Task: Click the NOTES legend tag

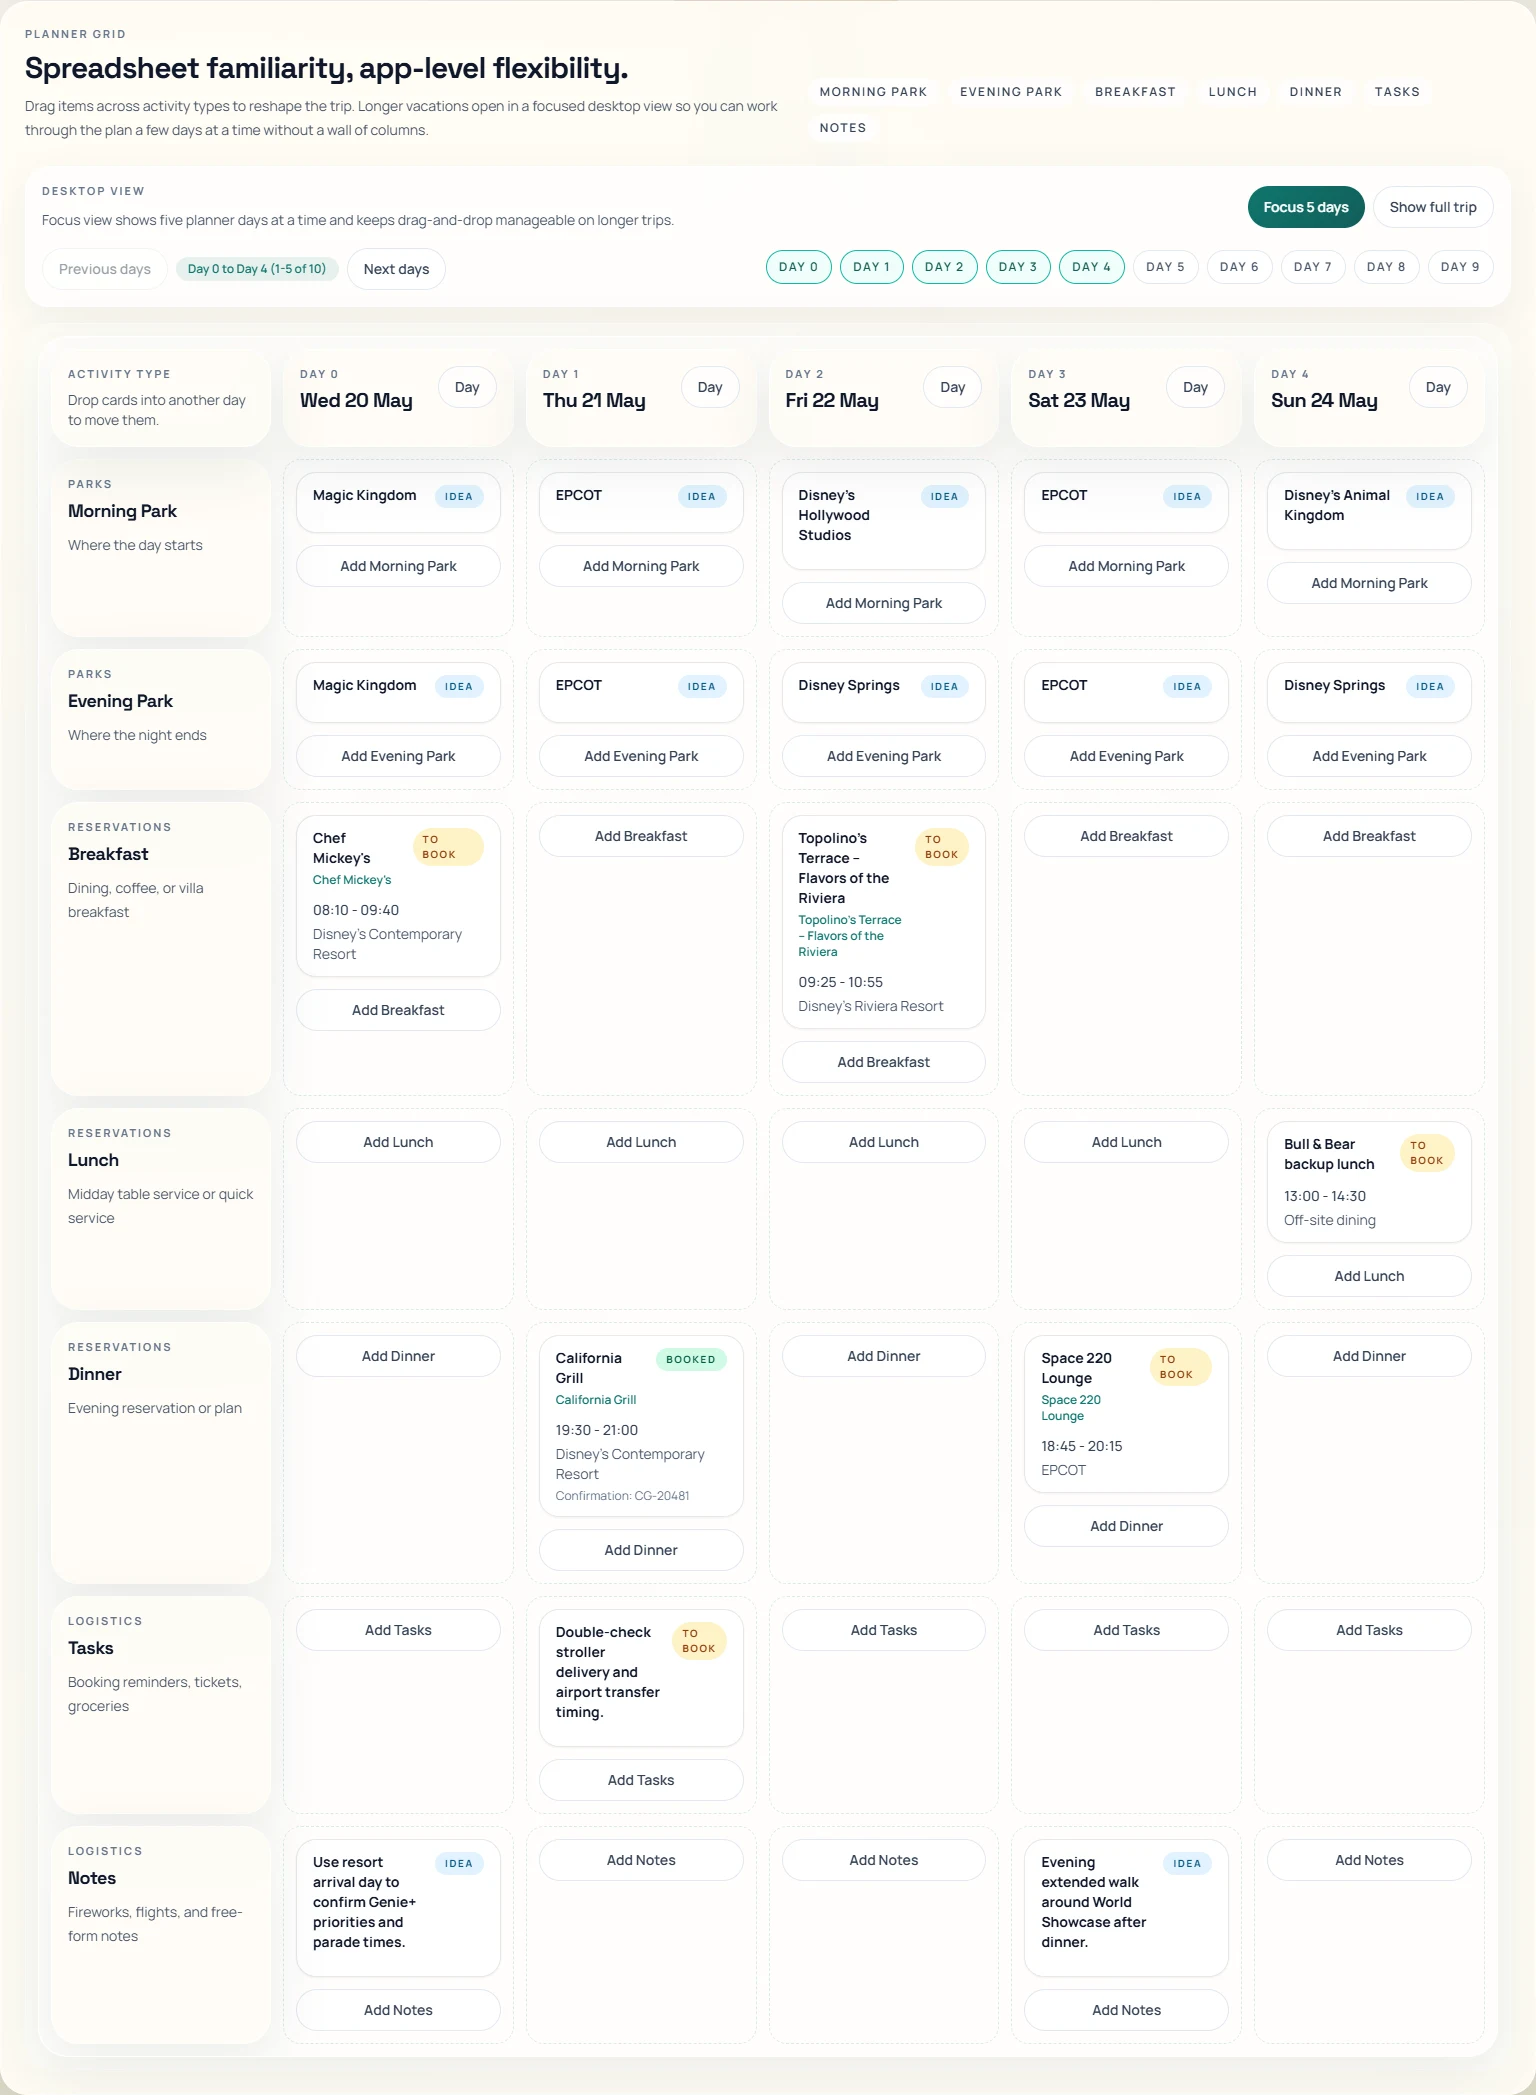Action: tap(843, 128)
